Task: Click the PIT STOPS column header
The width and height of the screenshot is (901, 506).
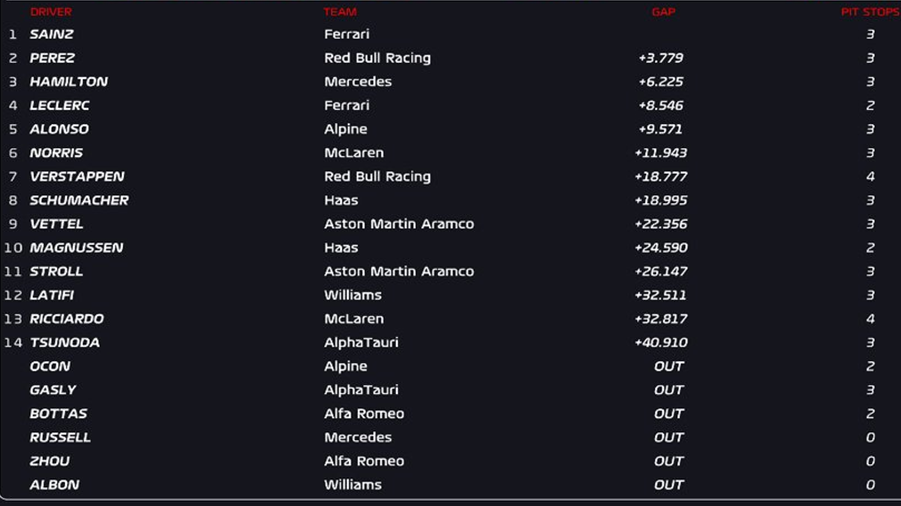Action: [870, 11]
